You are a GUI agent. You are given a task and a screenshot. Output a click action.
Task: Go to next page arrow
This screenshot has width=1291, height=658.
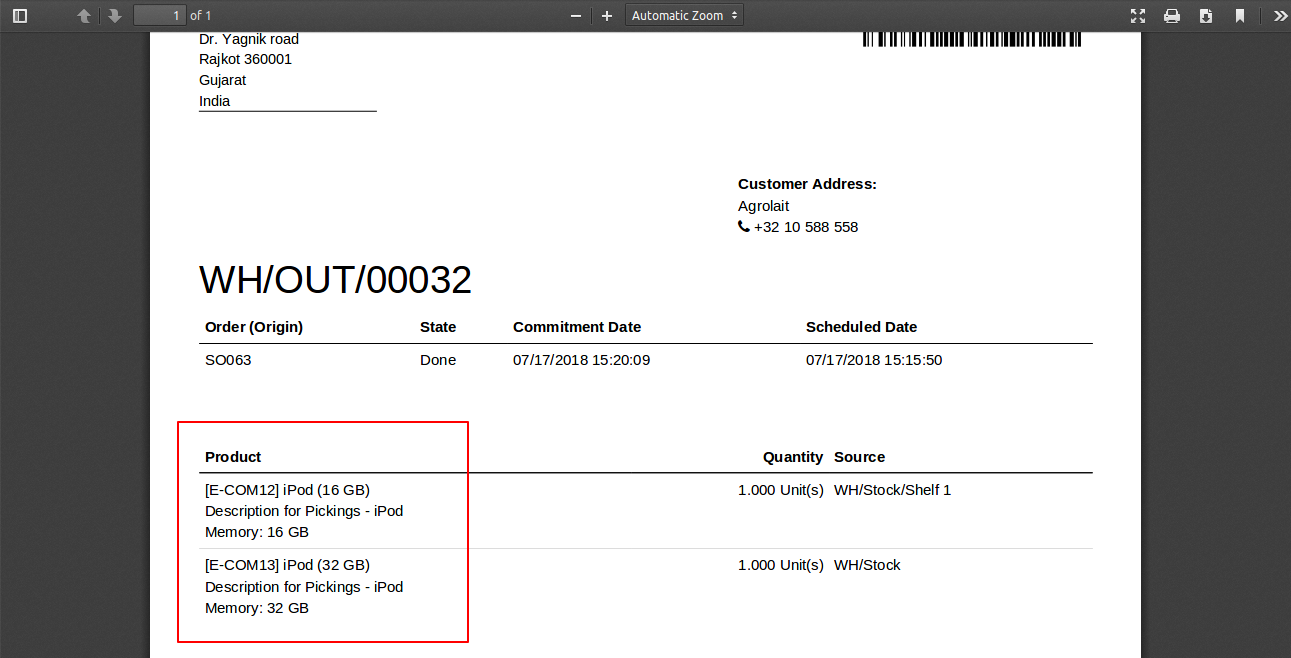(115, 16)
